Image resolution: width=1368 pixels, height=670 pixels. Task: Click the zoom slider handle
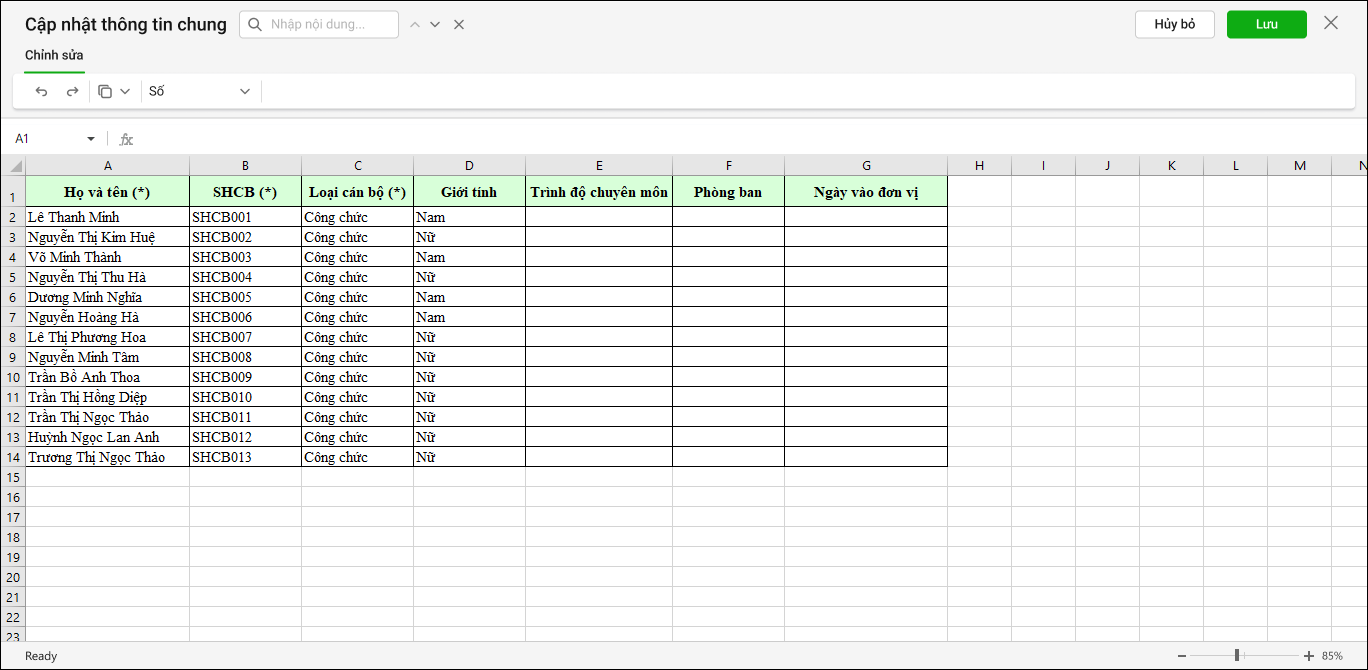tap(1237, 656)
